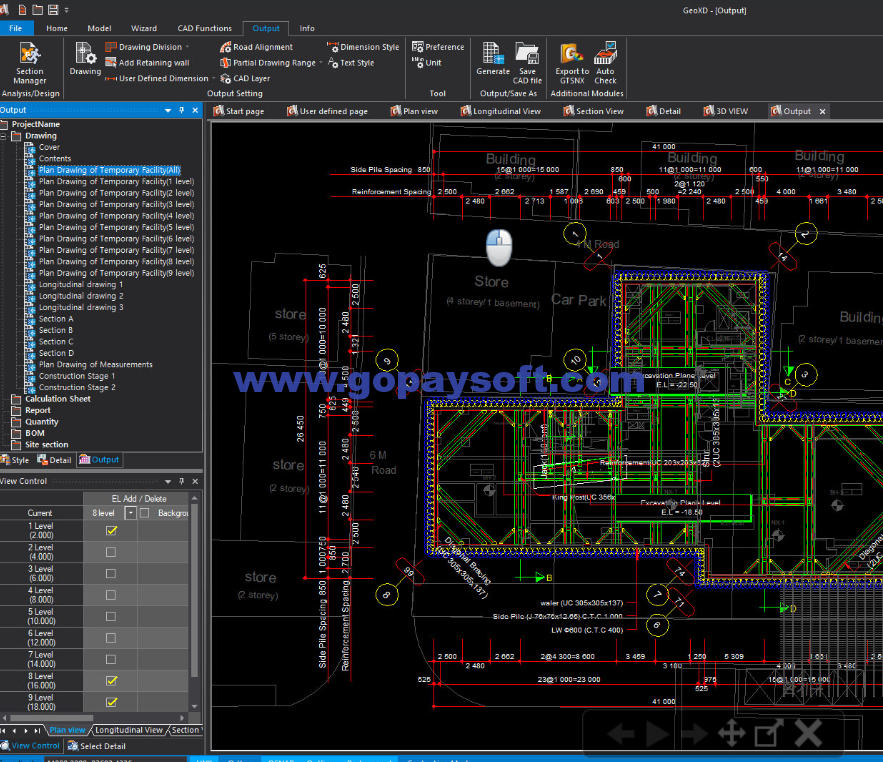Viewport: 883px width, 762px height.
Task: Click the play arrow overlay icon
Action: [x=658, y=734]
